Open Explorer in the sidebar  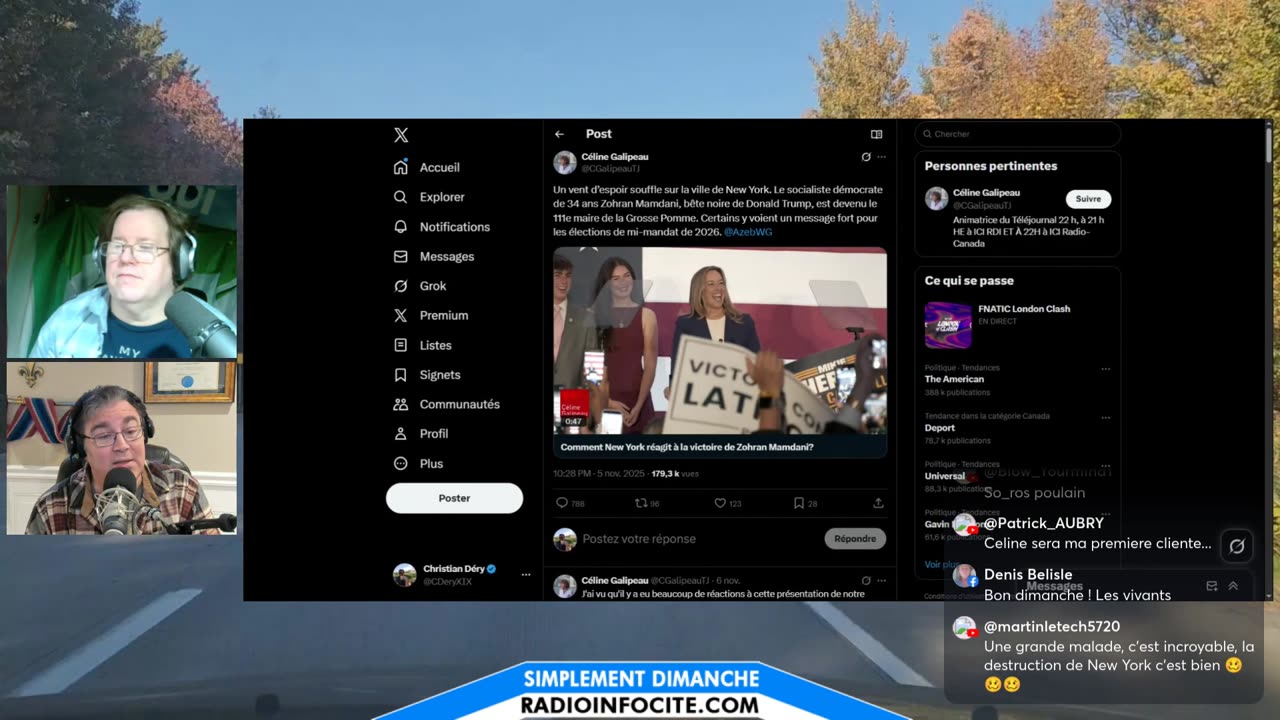(429, 197)
